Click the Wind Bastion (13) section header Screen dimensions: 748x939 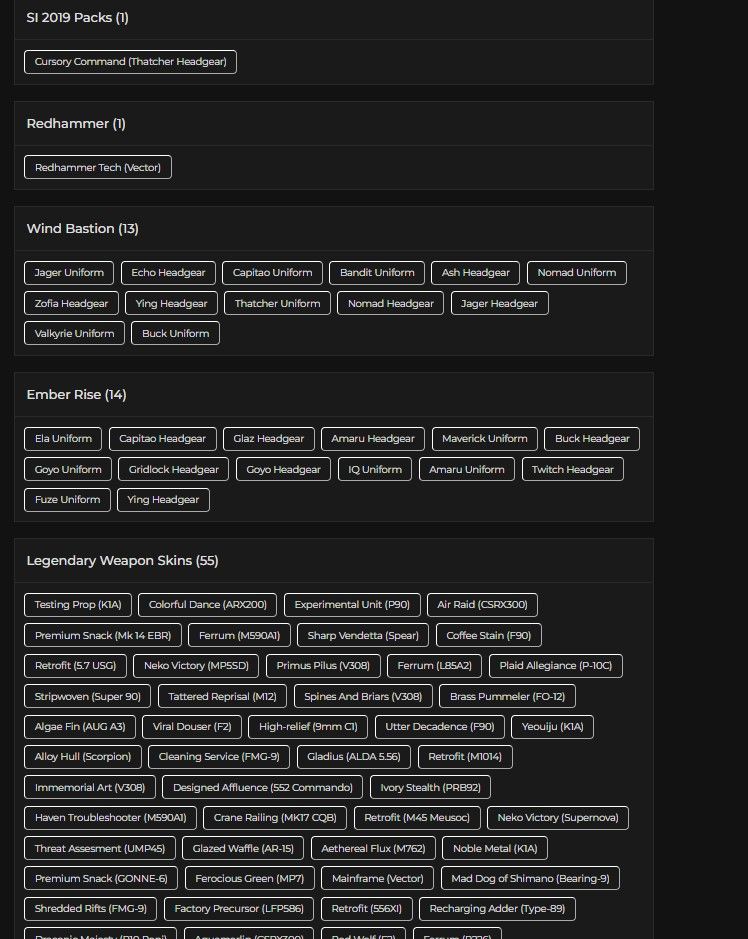coord(82,229)
